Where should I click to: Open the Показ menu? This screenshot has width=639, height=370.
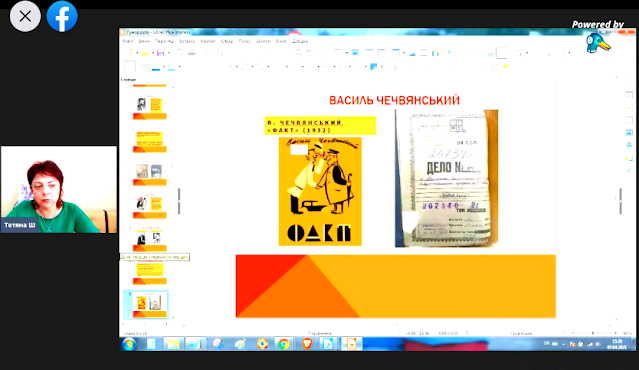[x=245, y=41]
